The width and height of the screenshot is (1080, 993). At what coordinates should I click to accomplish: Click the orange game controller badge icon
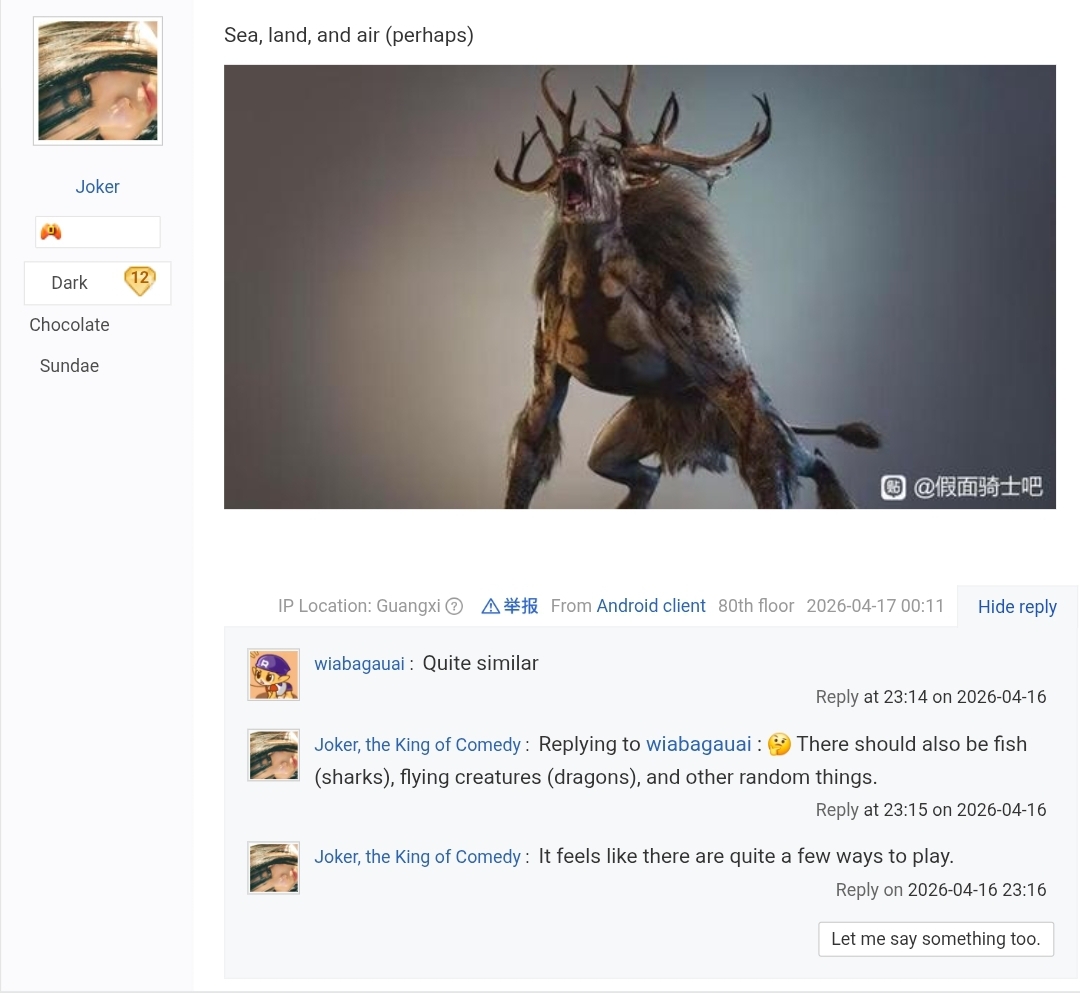(51, 232)
